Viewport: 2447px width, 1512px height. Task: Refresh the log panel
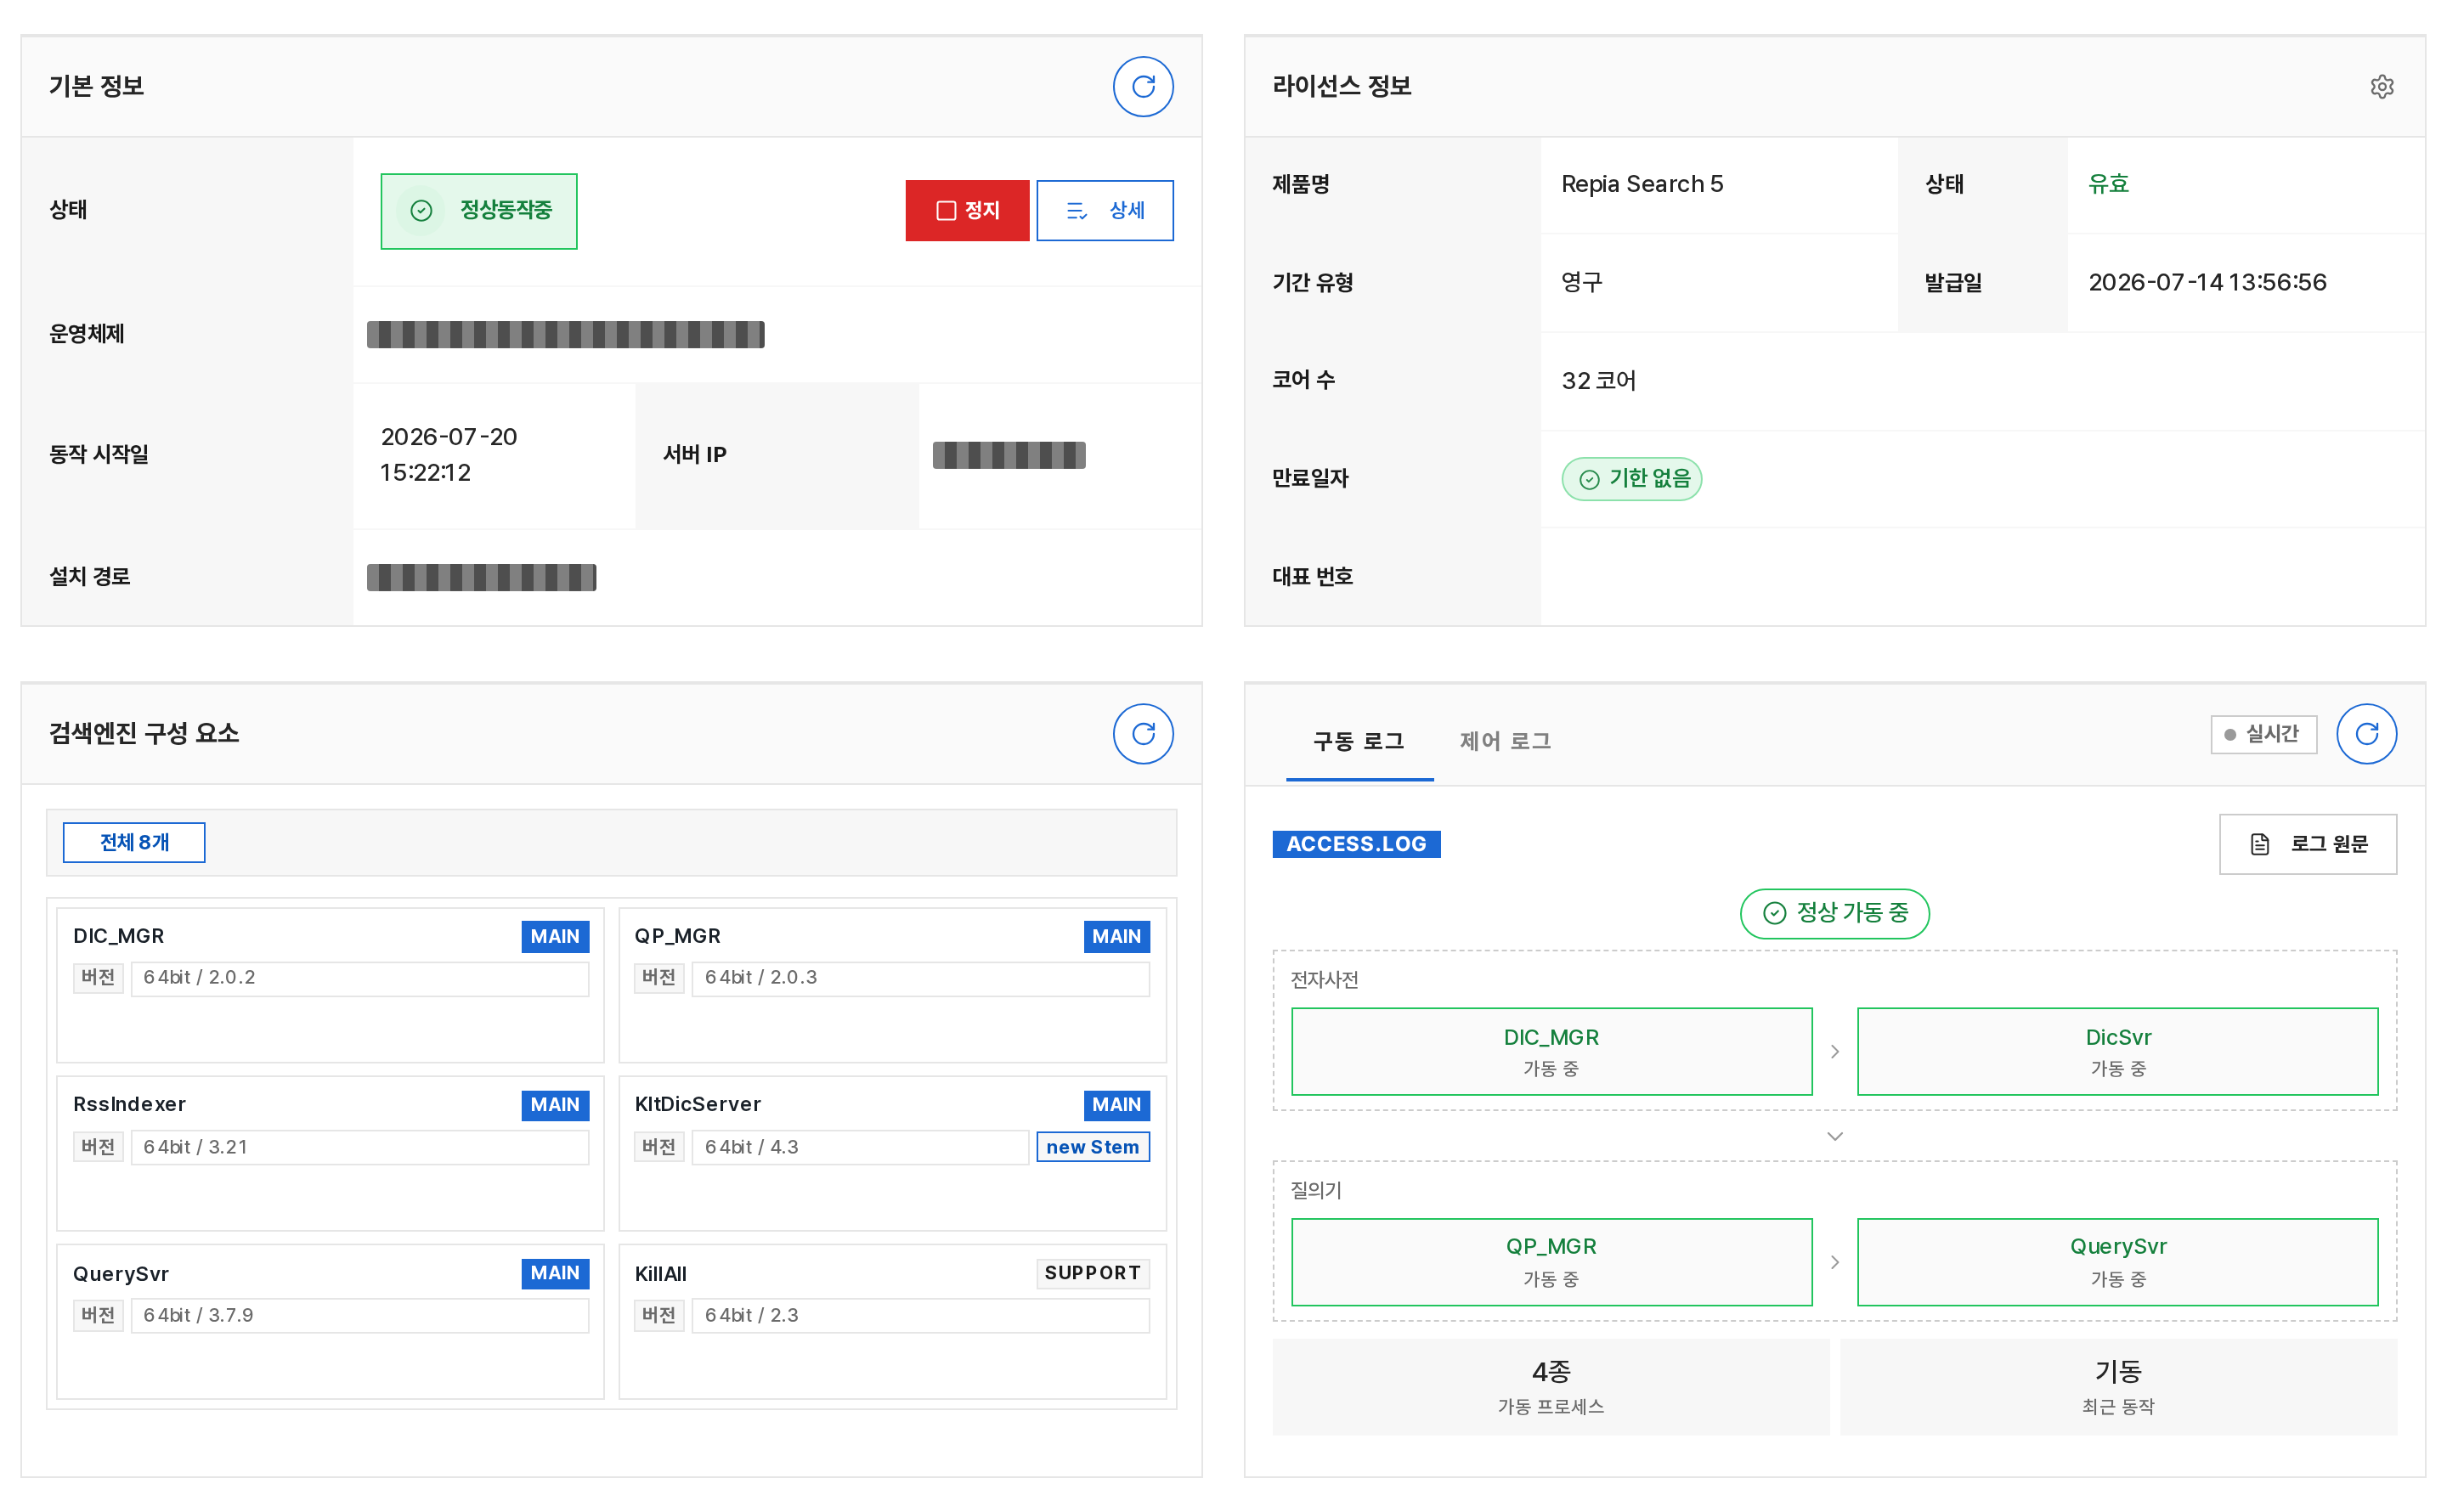click(x=2366, y=734)
